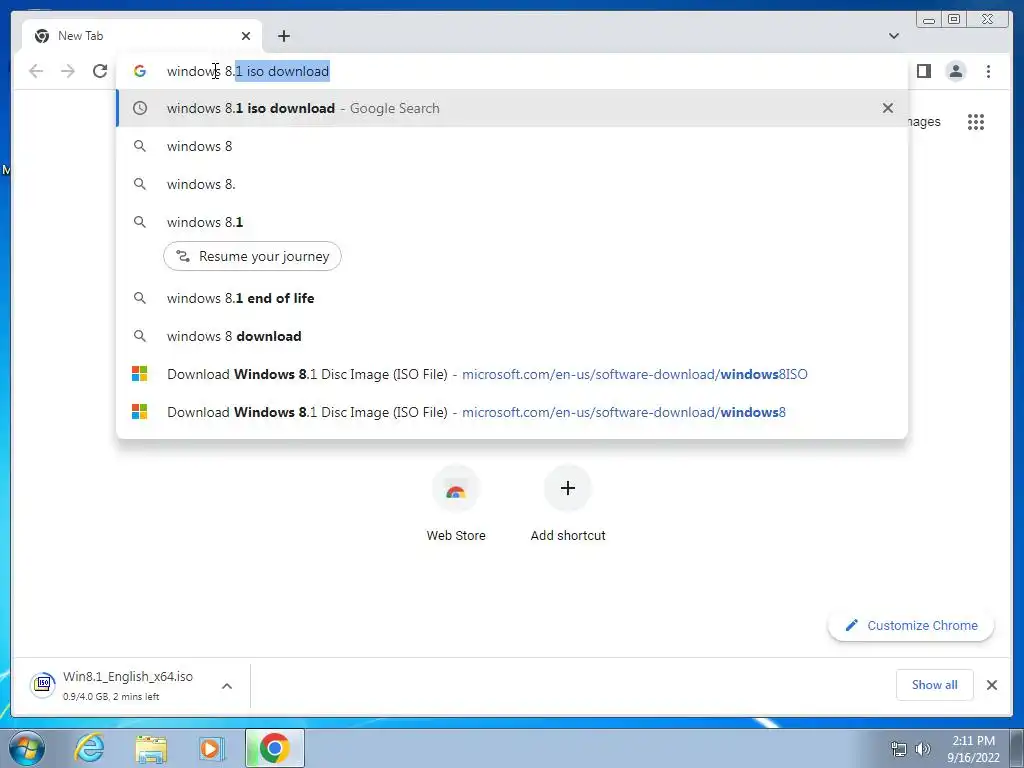
Task: Remove the history suggestion with the X
Action: tap(888, 108)
